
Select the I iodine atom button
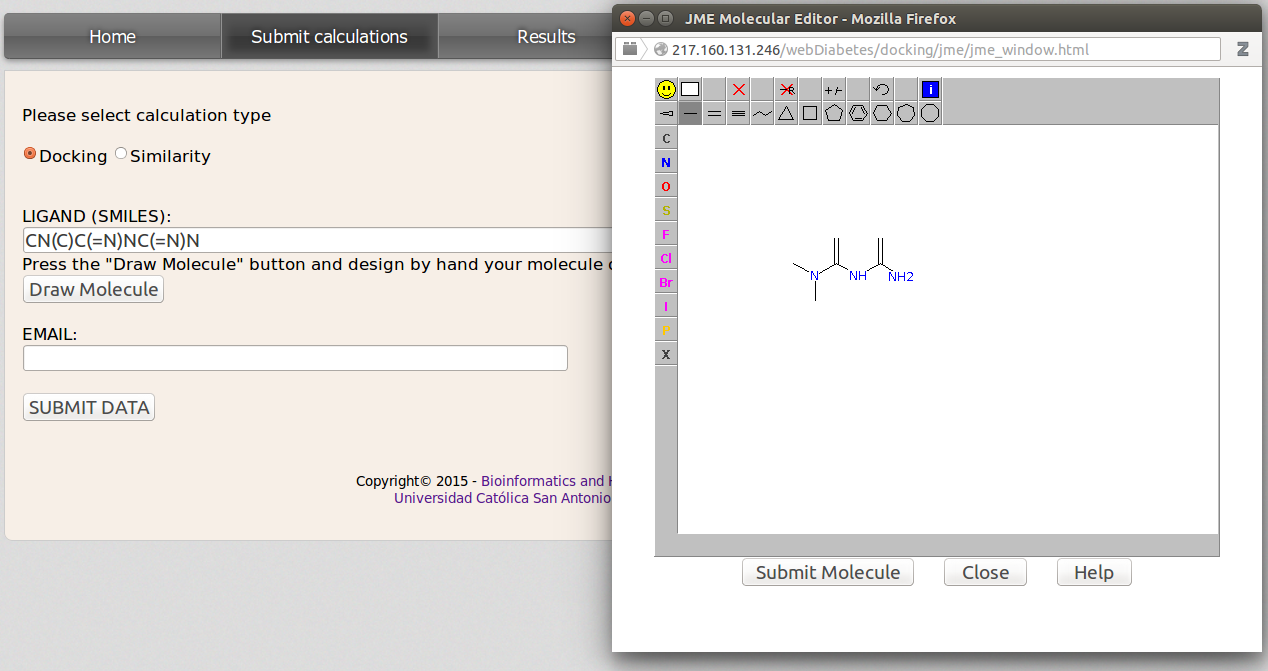[x=666, y=306]
